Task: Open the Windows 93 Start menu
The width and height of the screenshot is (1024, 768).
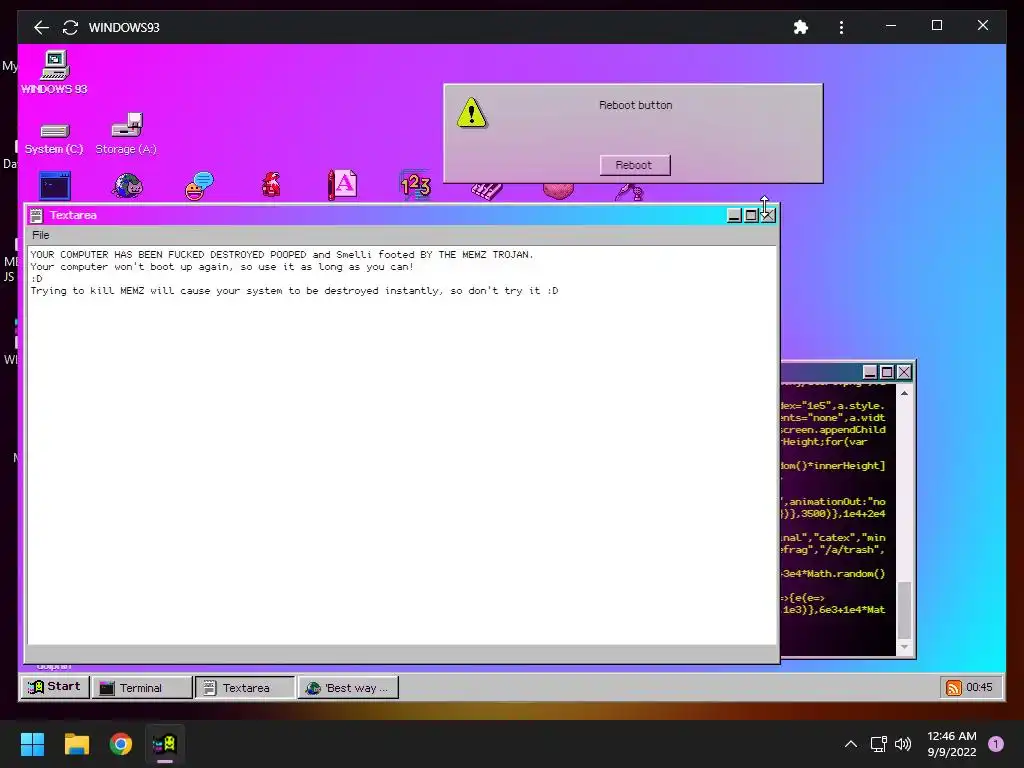Action: click(x=55, y=687)
